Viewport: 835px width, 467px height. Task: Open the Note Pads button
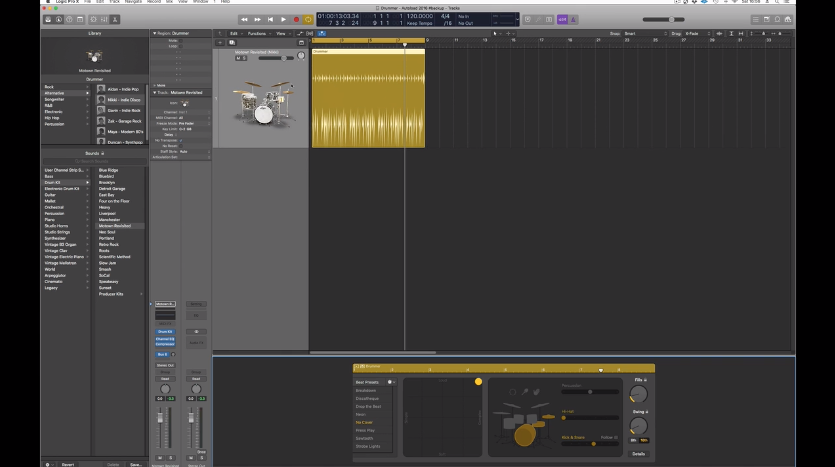(x=766, y=20)
